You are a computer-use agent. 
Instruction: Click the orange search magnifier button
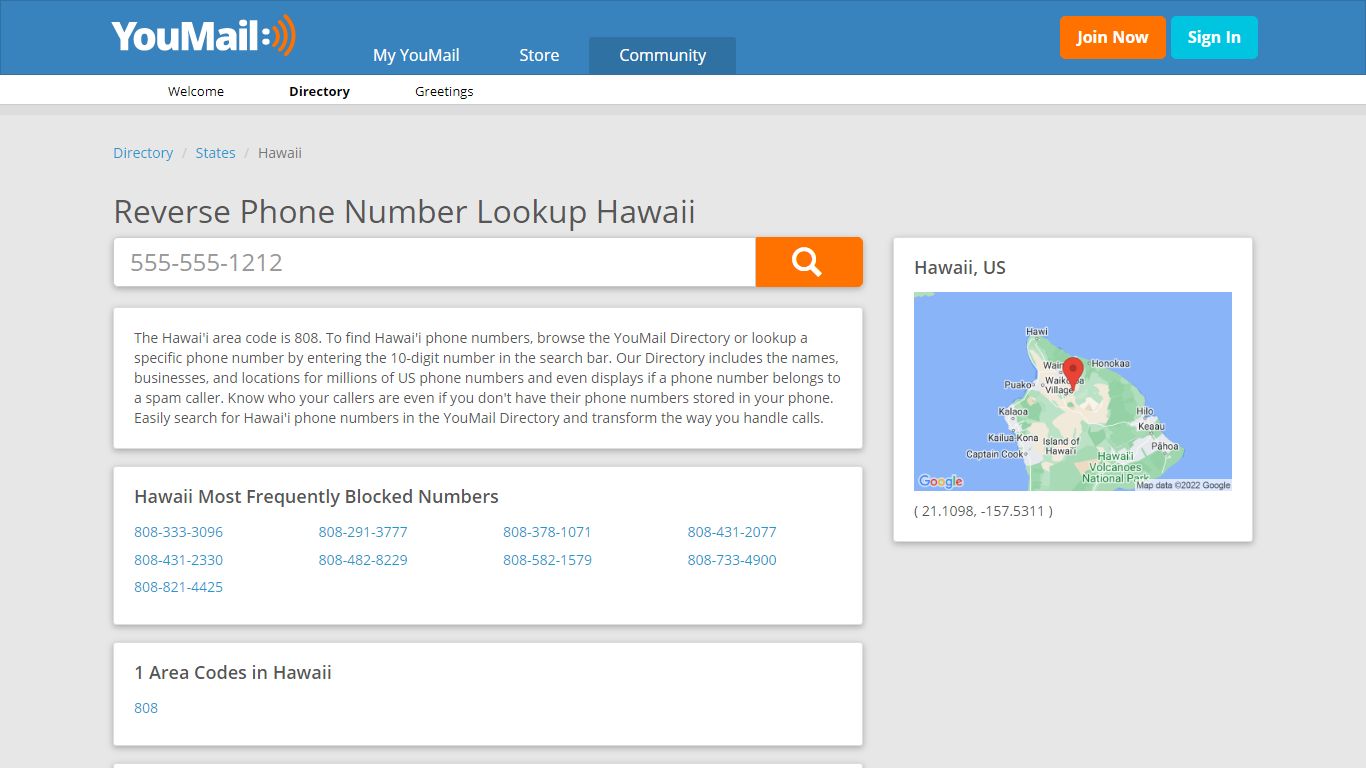[x=809, y=262]
